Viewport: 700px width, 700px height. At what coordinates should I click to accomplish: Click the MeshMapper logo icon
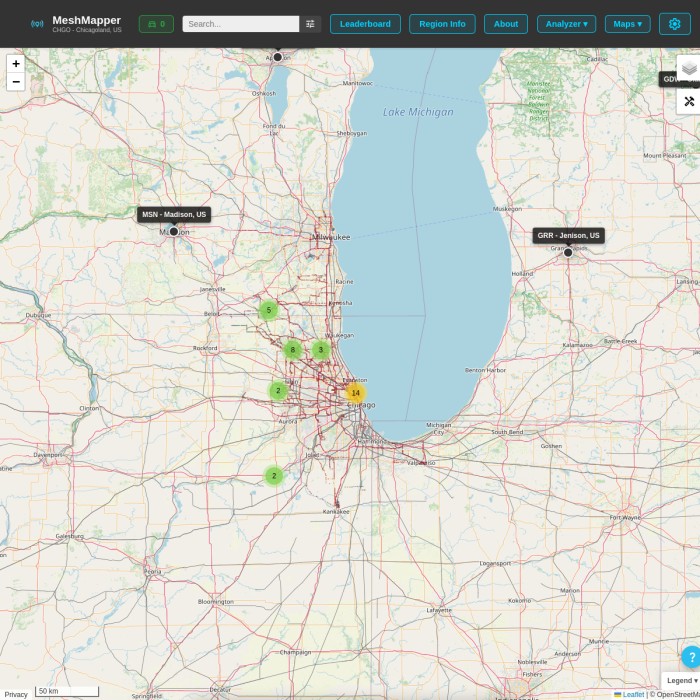point(37,24)
